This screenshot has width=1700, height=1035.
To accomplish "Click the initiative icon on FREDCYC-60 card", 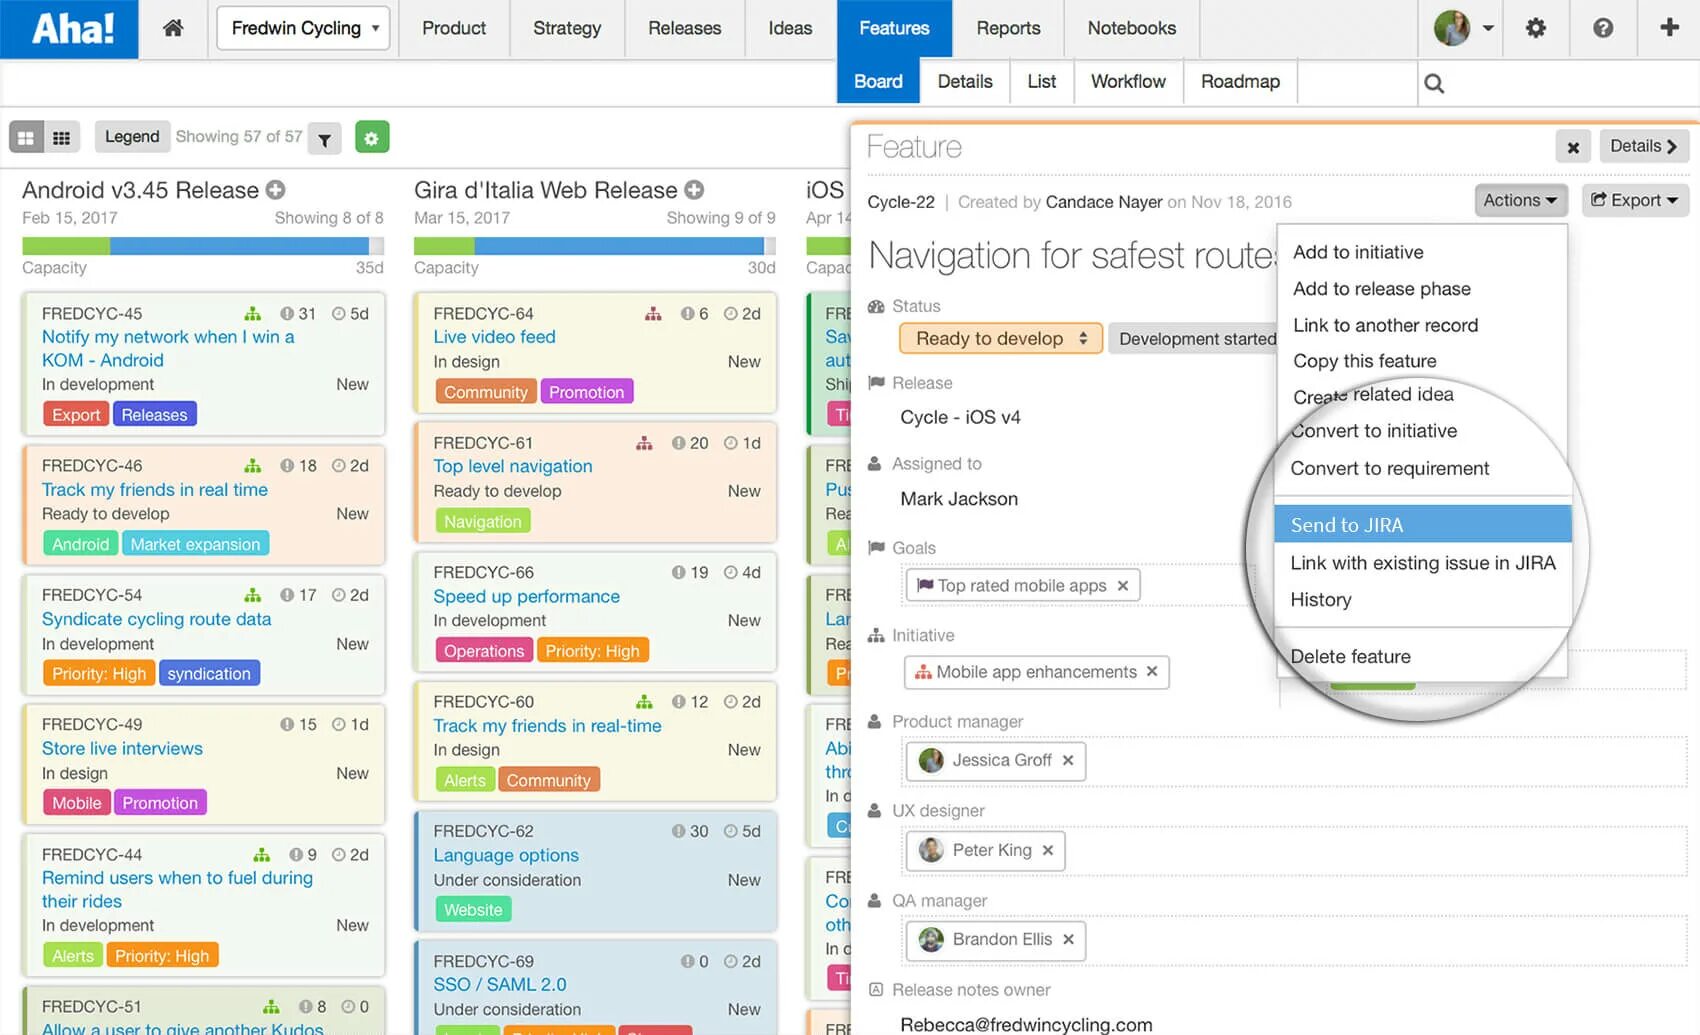I will [644, 701].
